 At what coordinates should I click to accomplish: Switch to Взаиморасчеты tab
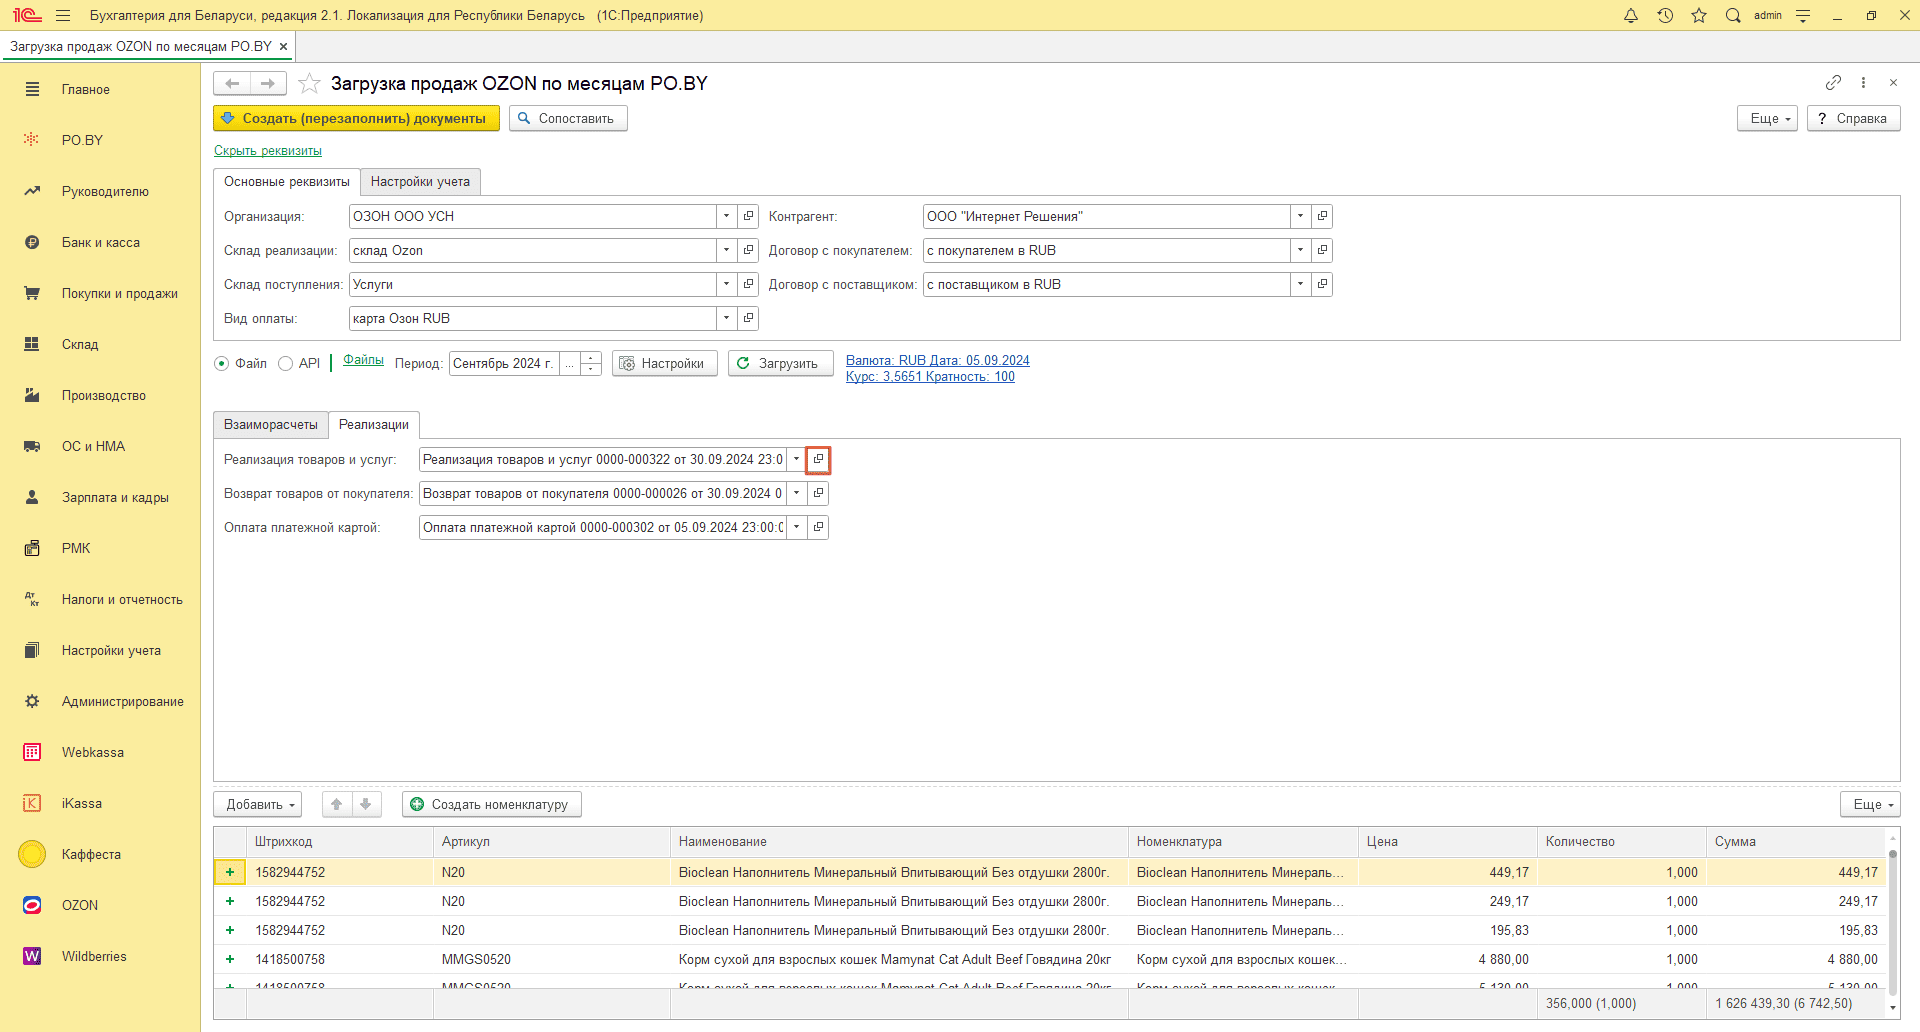pos(271,424)
